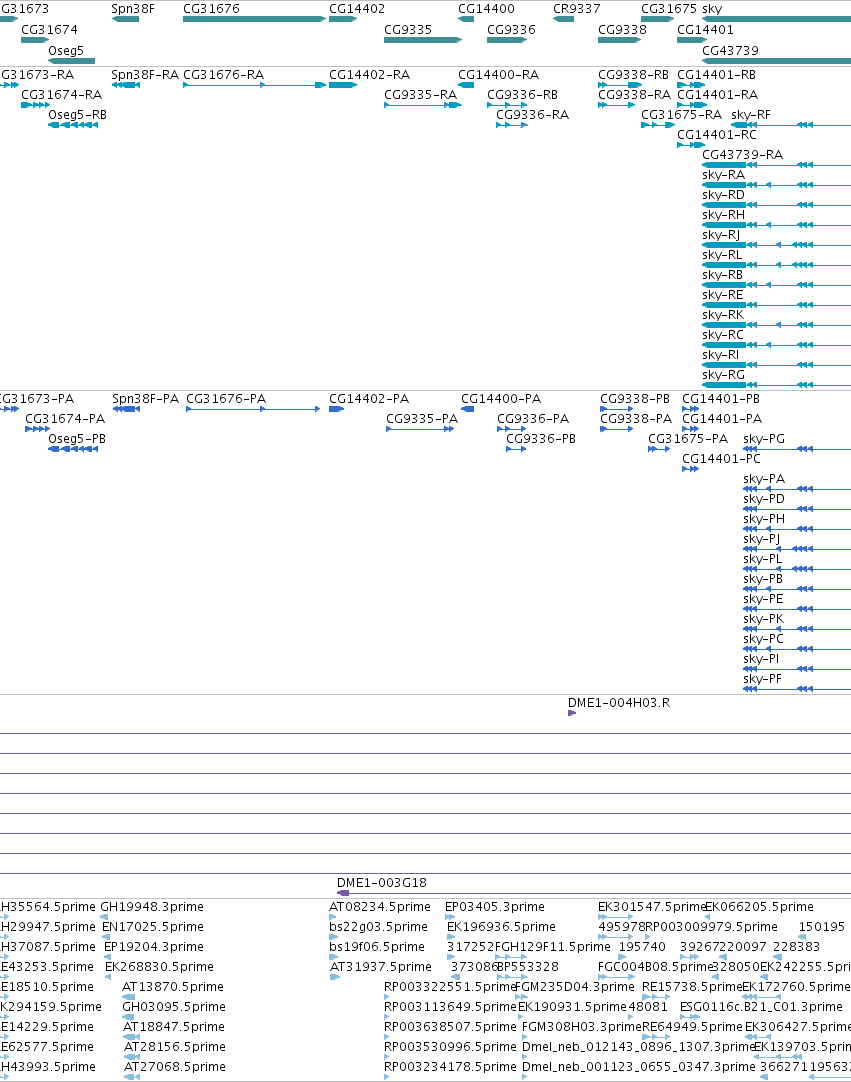Click the sky-RK transcript label
Image resolution: width=851 pixels, height=1082 pixels.
pyautogui.click(x=723, y=315)
